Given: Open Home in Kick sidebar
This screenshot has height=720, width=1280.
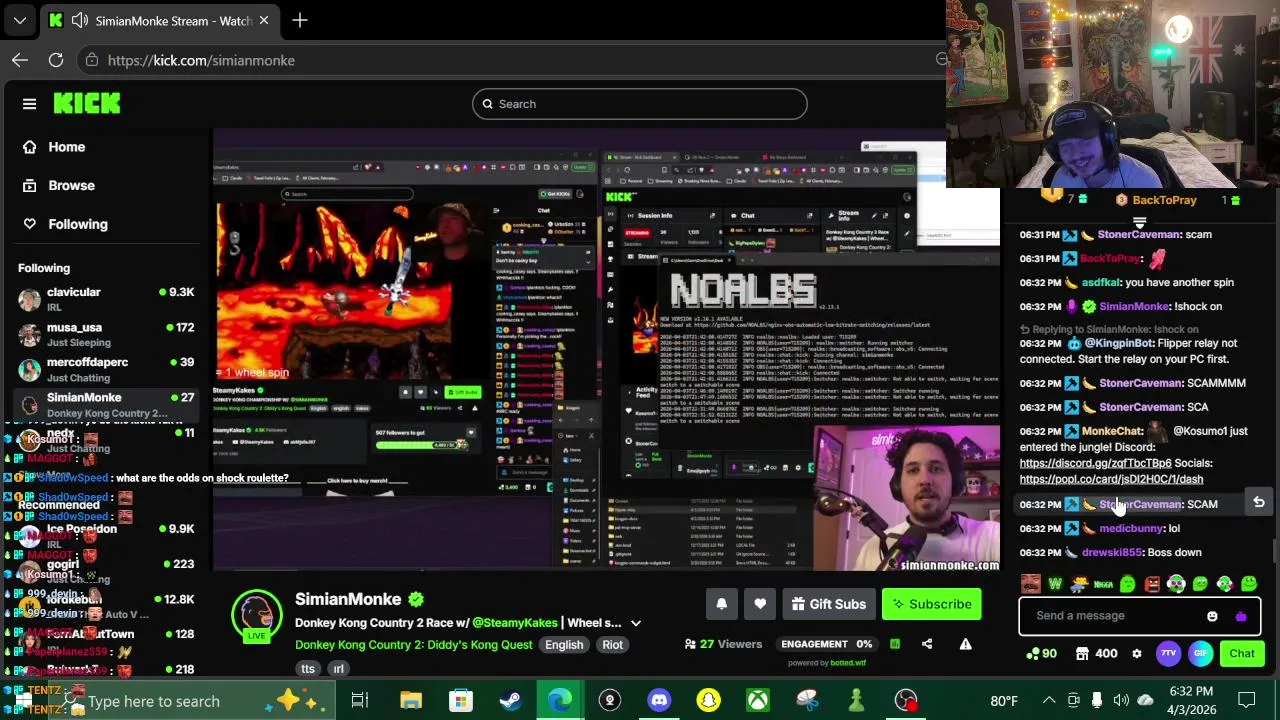Looking at the screenshot, I should tap(67, 147).
